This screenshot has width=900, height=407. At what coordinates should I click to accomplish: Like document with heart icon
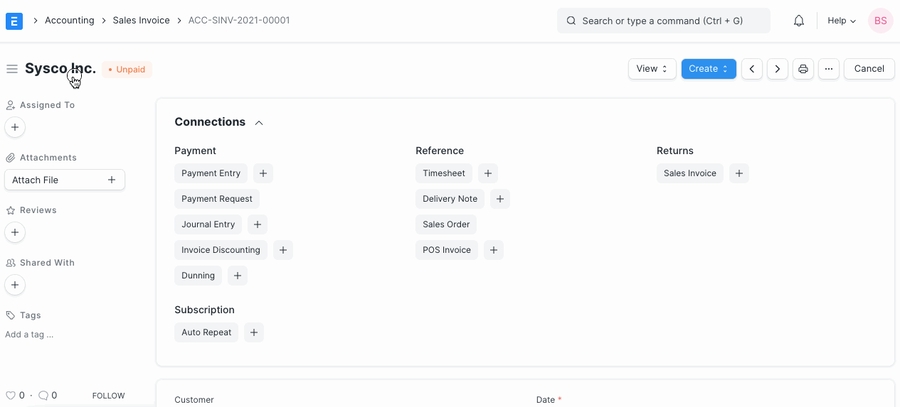coord(11,396)
